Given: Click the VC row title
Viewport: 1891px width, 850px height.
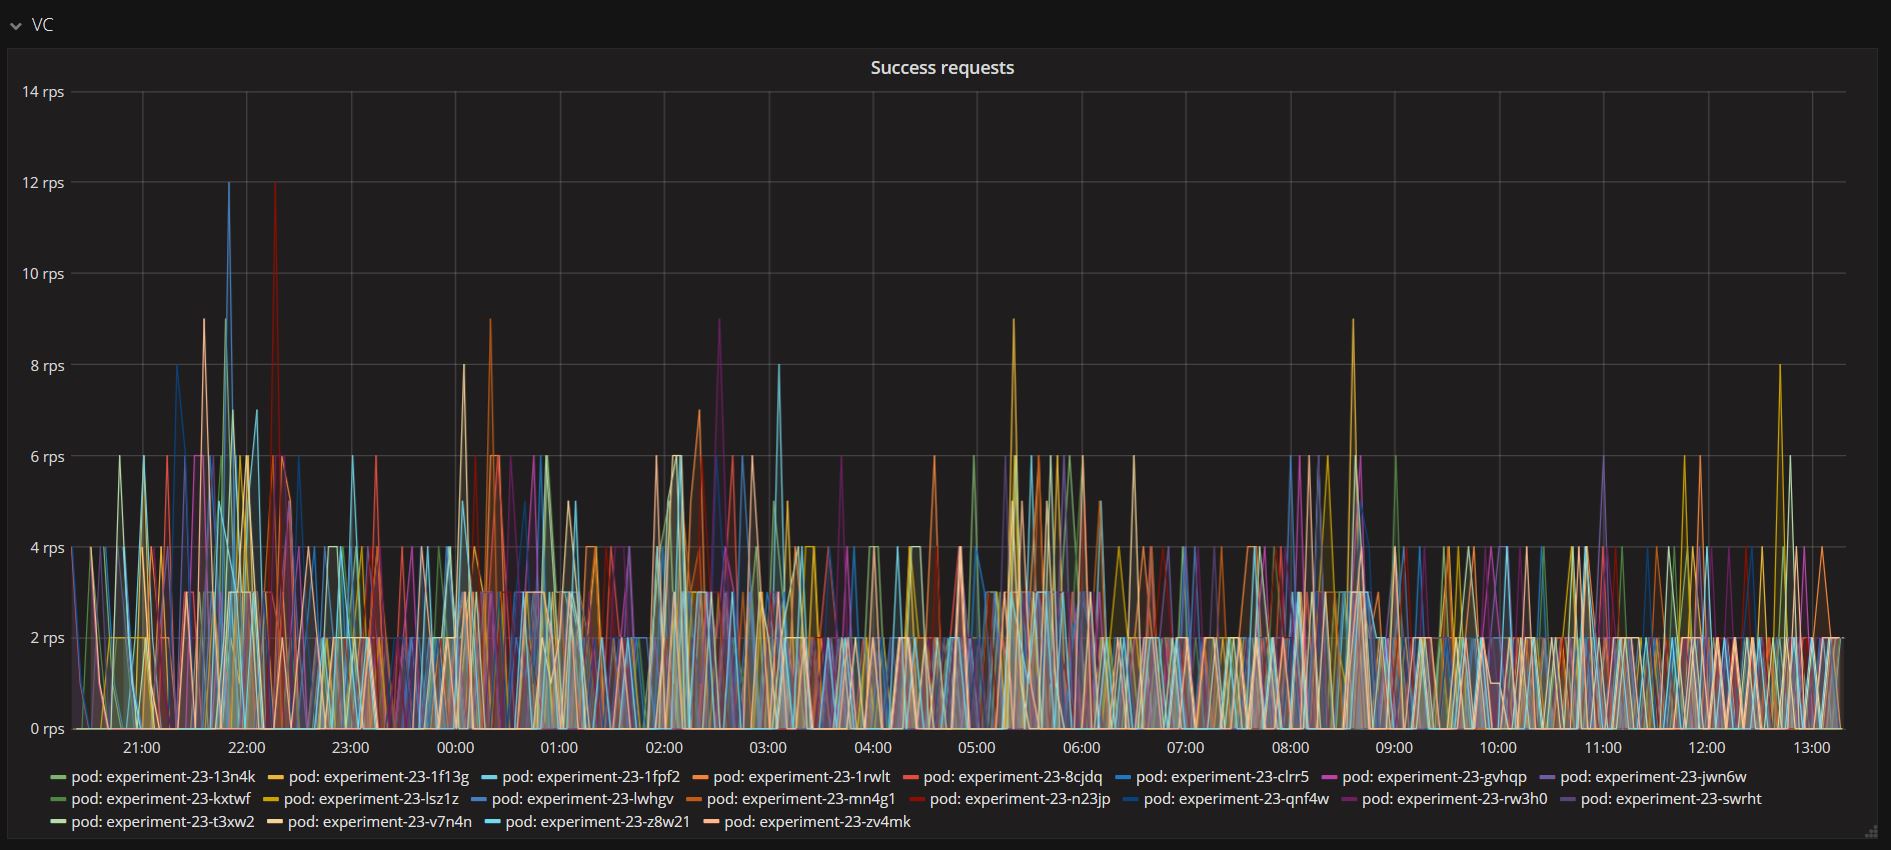Looking at the screenshot, I should pos(42,25).
